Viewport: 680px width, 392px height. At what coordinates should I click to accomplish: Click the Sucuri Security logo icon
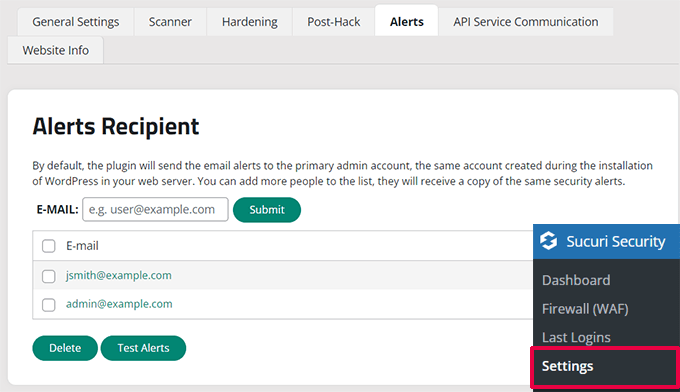point(549,241)
